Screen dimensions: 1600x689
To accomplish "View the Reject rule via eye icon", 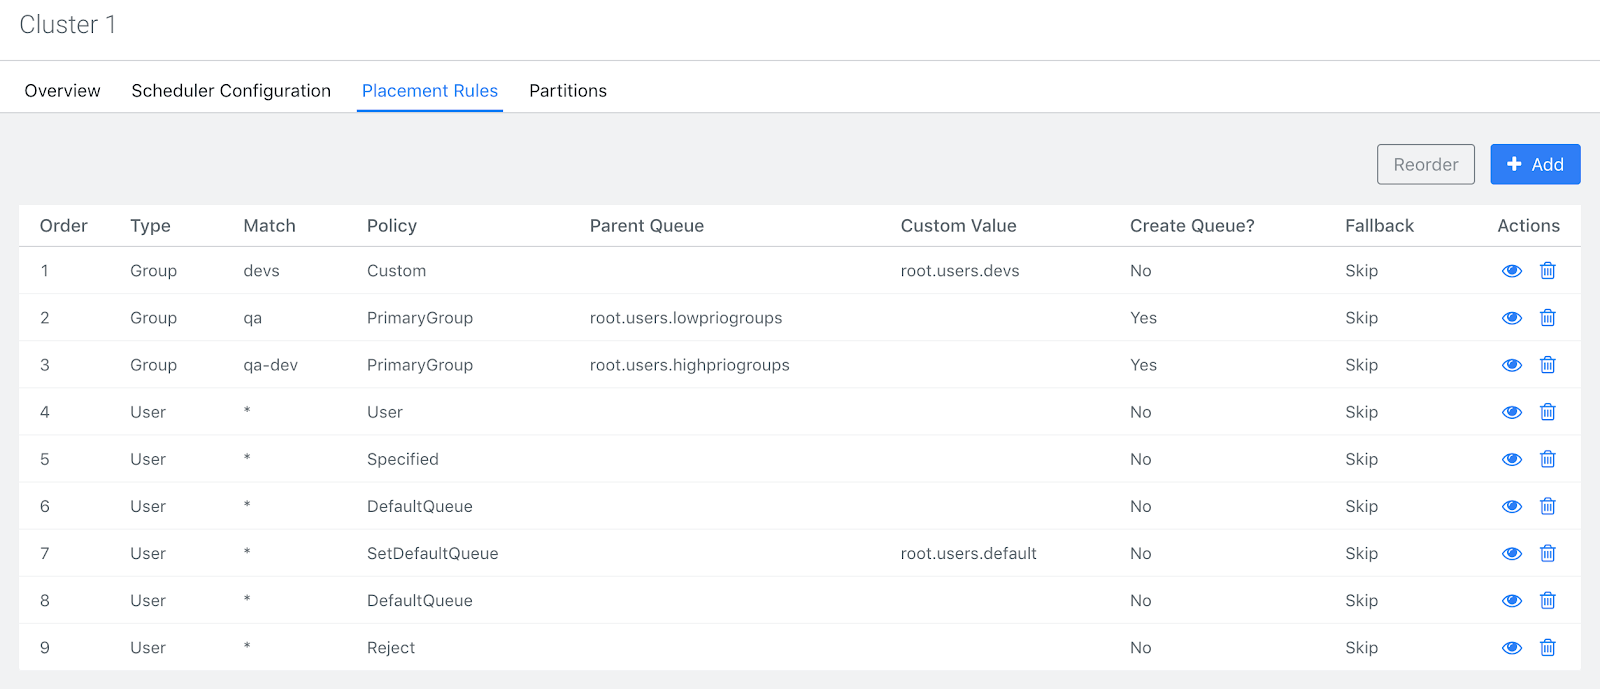I will [x=1511, y=648].
